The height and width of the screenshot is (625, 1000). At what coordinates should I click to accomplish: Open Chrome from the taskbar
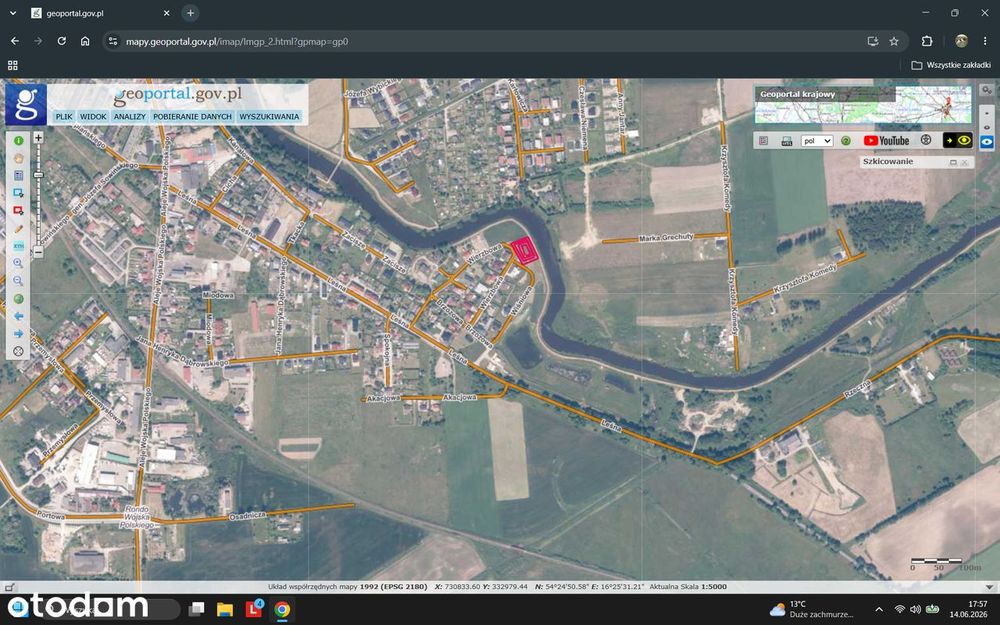282,609
